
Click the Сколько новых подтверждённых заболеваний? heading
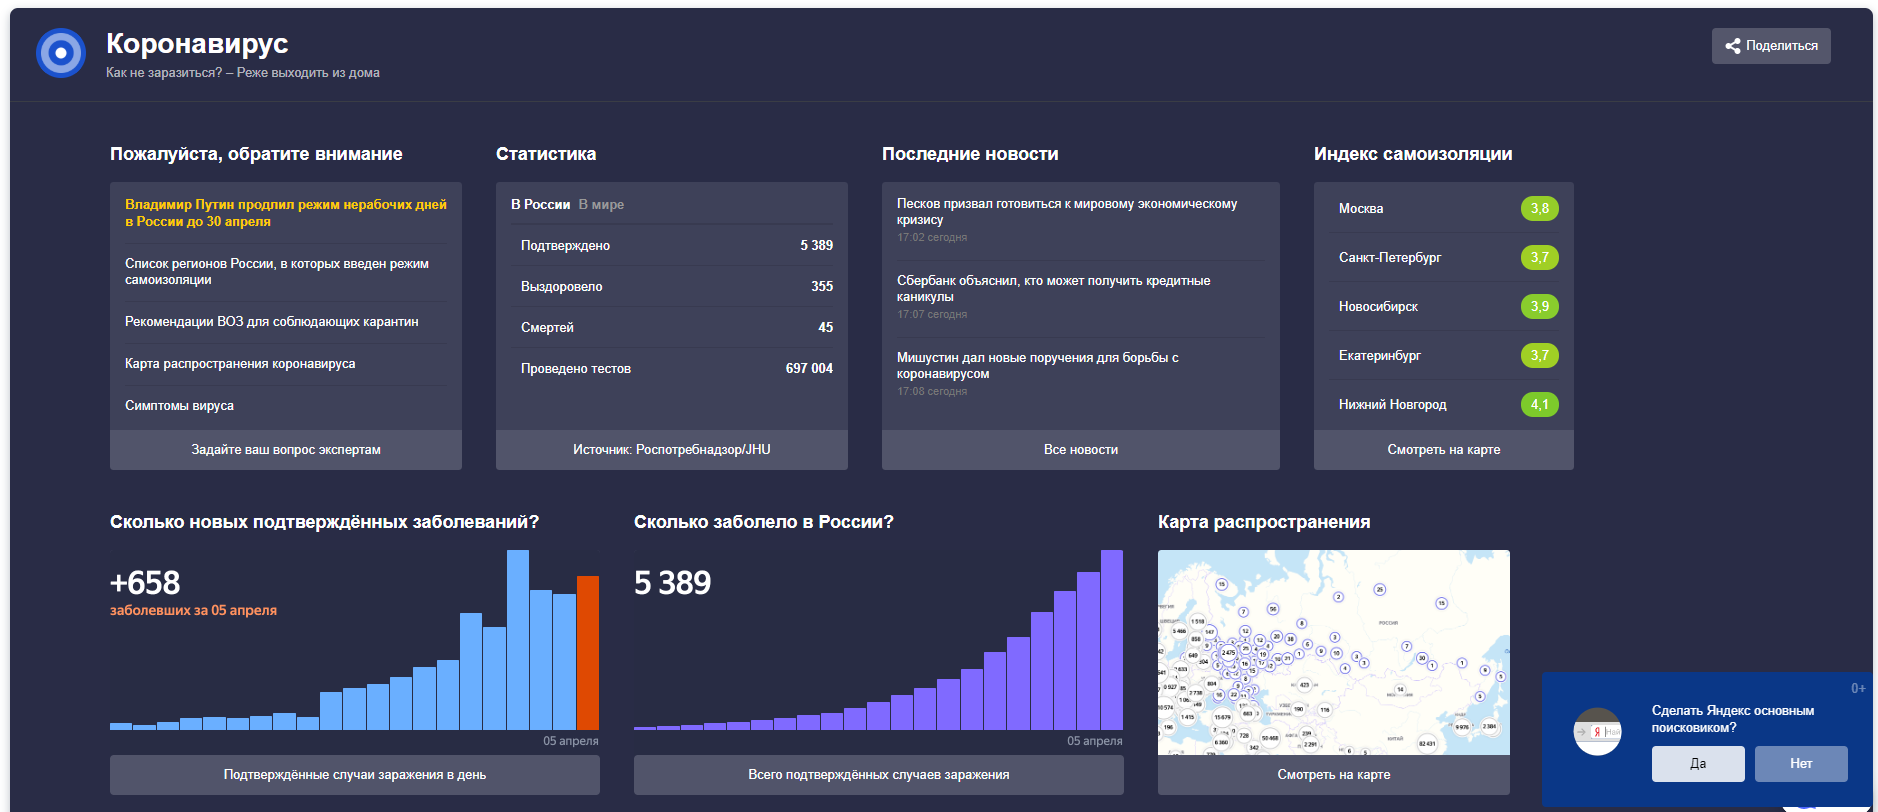324,522
